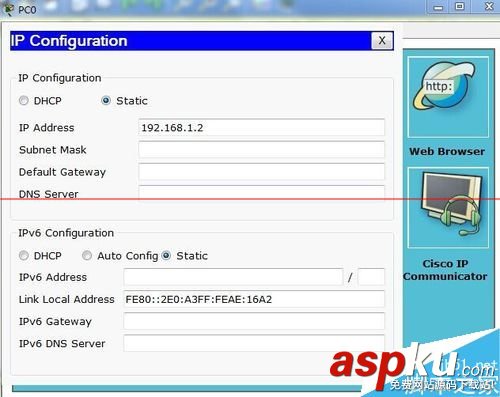Click the IPv6 Address field
The height and width of the screenshot is (397, 500).
[x=233, y=277]
